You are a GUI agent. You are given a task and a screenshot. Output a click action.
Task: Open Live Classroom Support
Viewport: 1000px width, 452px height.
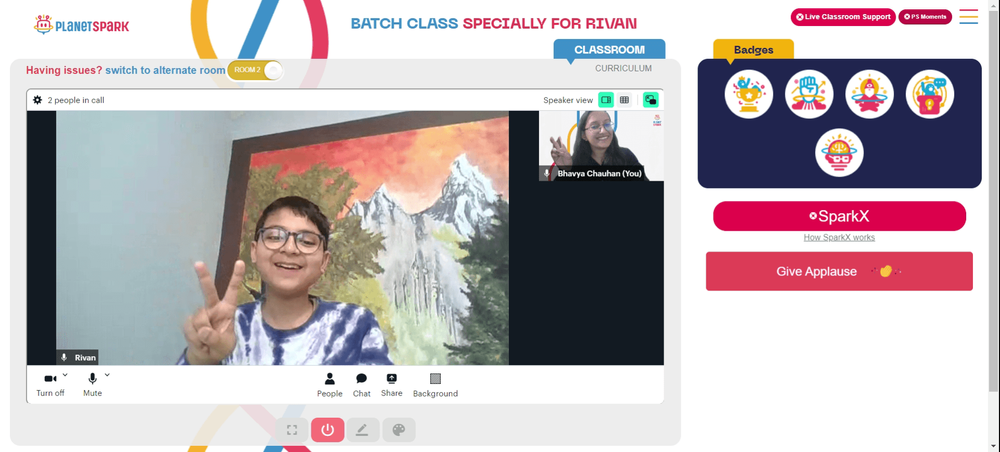pos(843,17)
